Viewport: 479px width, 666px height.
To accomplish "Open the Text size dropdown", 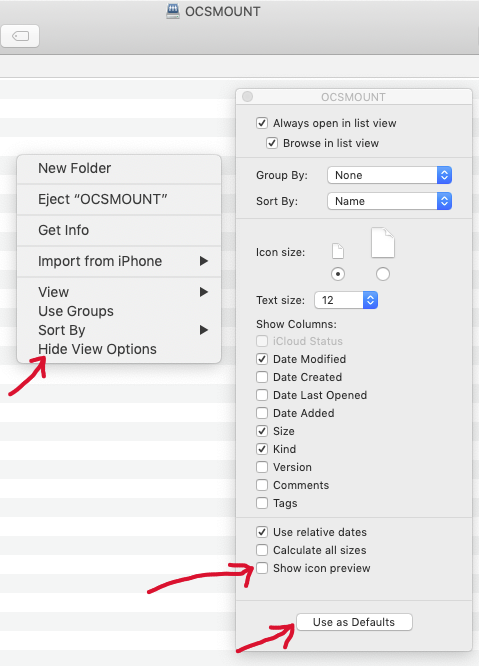I will (346, 300).
